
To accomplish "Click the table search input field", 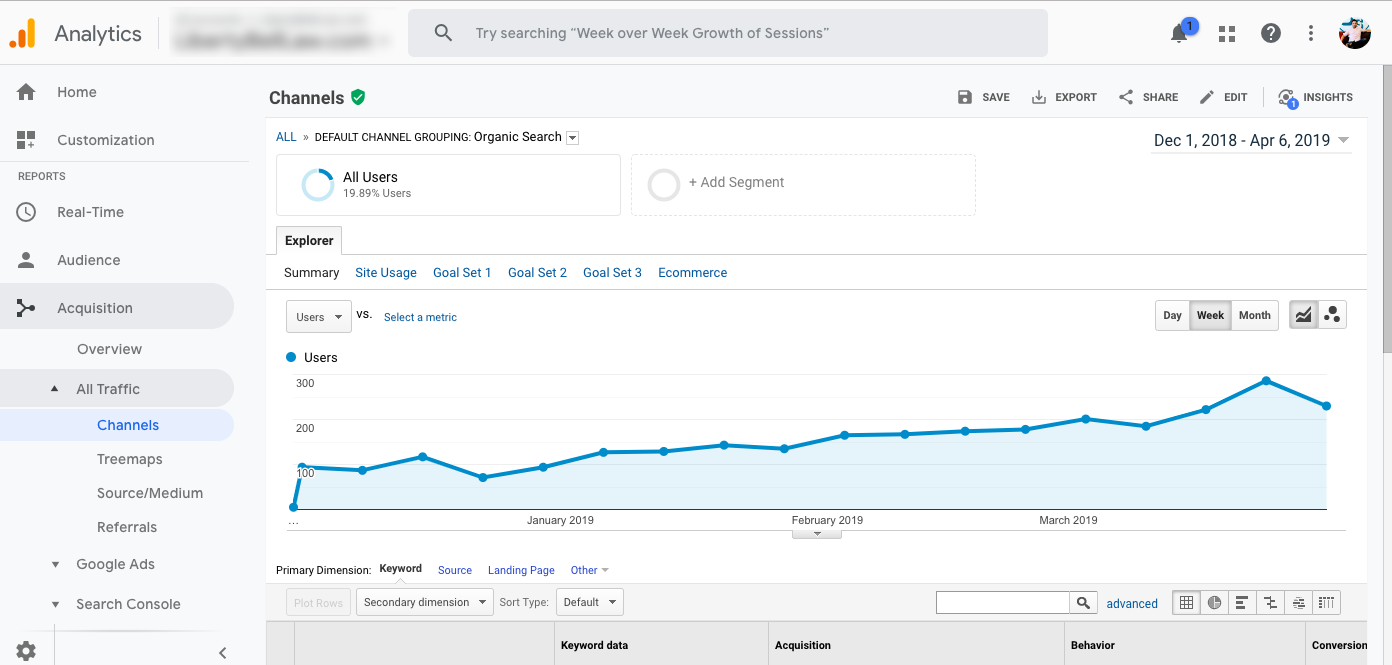I will [x=1003, y=603].
